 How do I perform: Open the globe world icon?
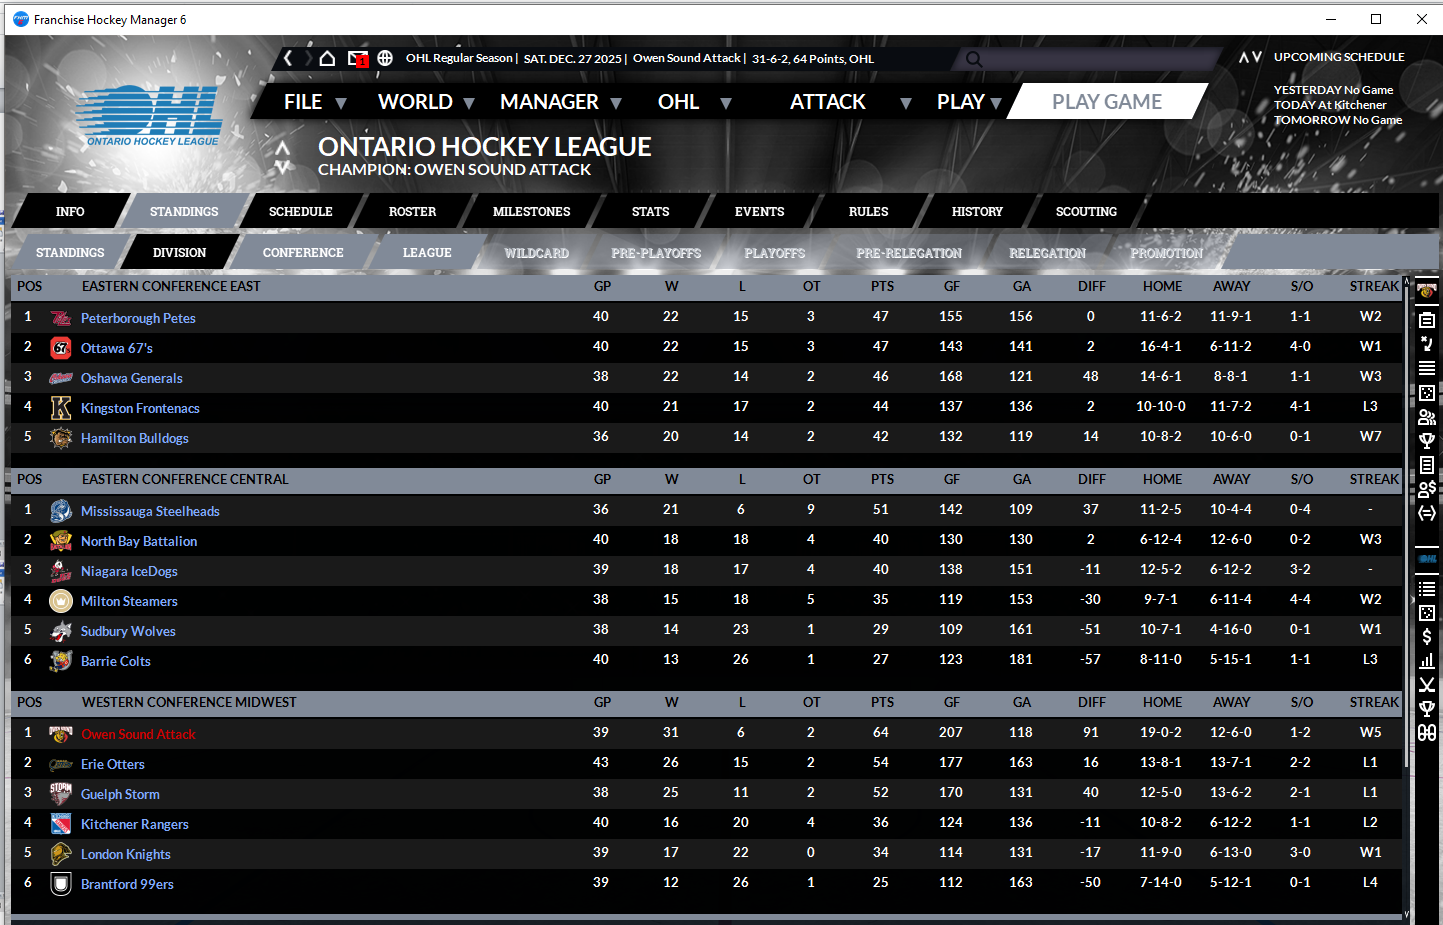385,58
